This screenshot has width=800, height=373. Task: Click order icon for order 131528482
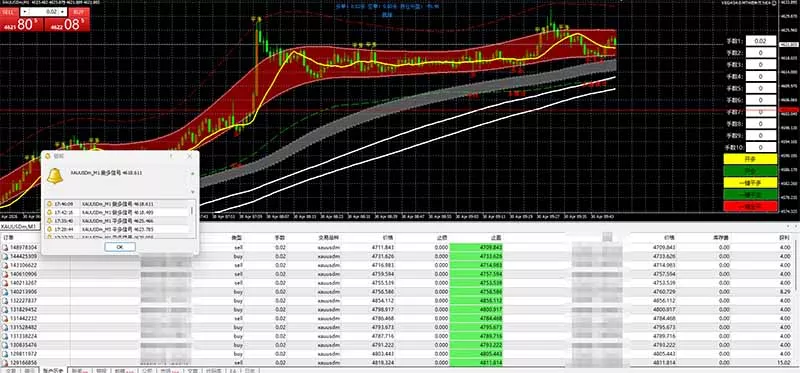click(x=5, y=327)
